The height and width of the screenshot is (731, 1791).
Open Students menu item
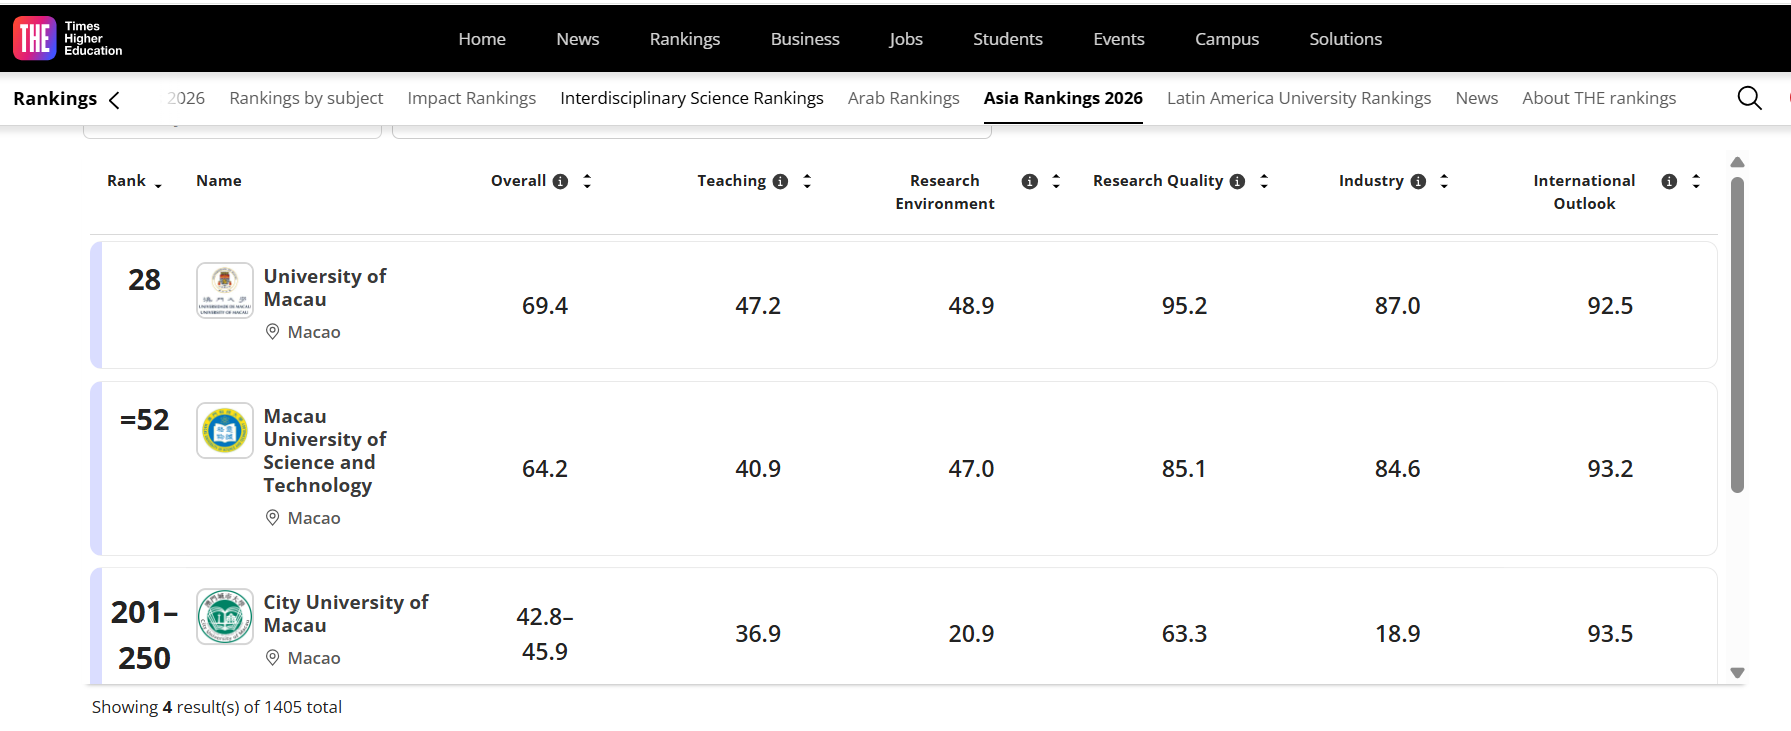pos(1008,39)
